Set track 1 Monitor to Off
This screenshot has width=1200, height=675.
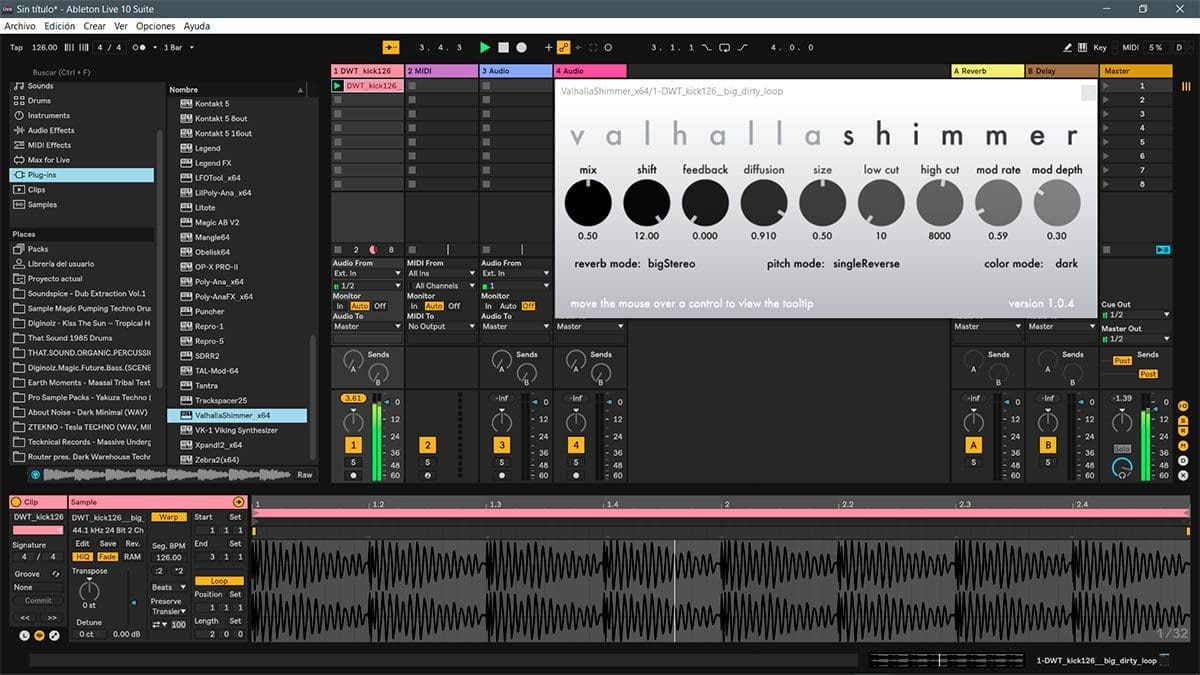click(x=380, y=306)
